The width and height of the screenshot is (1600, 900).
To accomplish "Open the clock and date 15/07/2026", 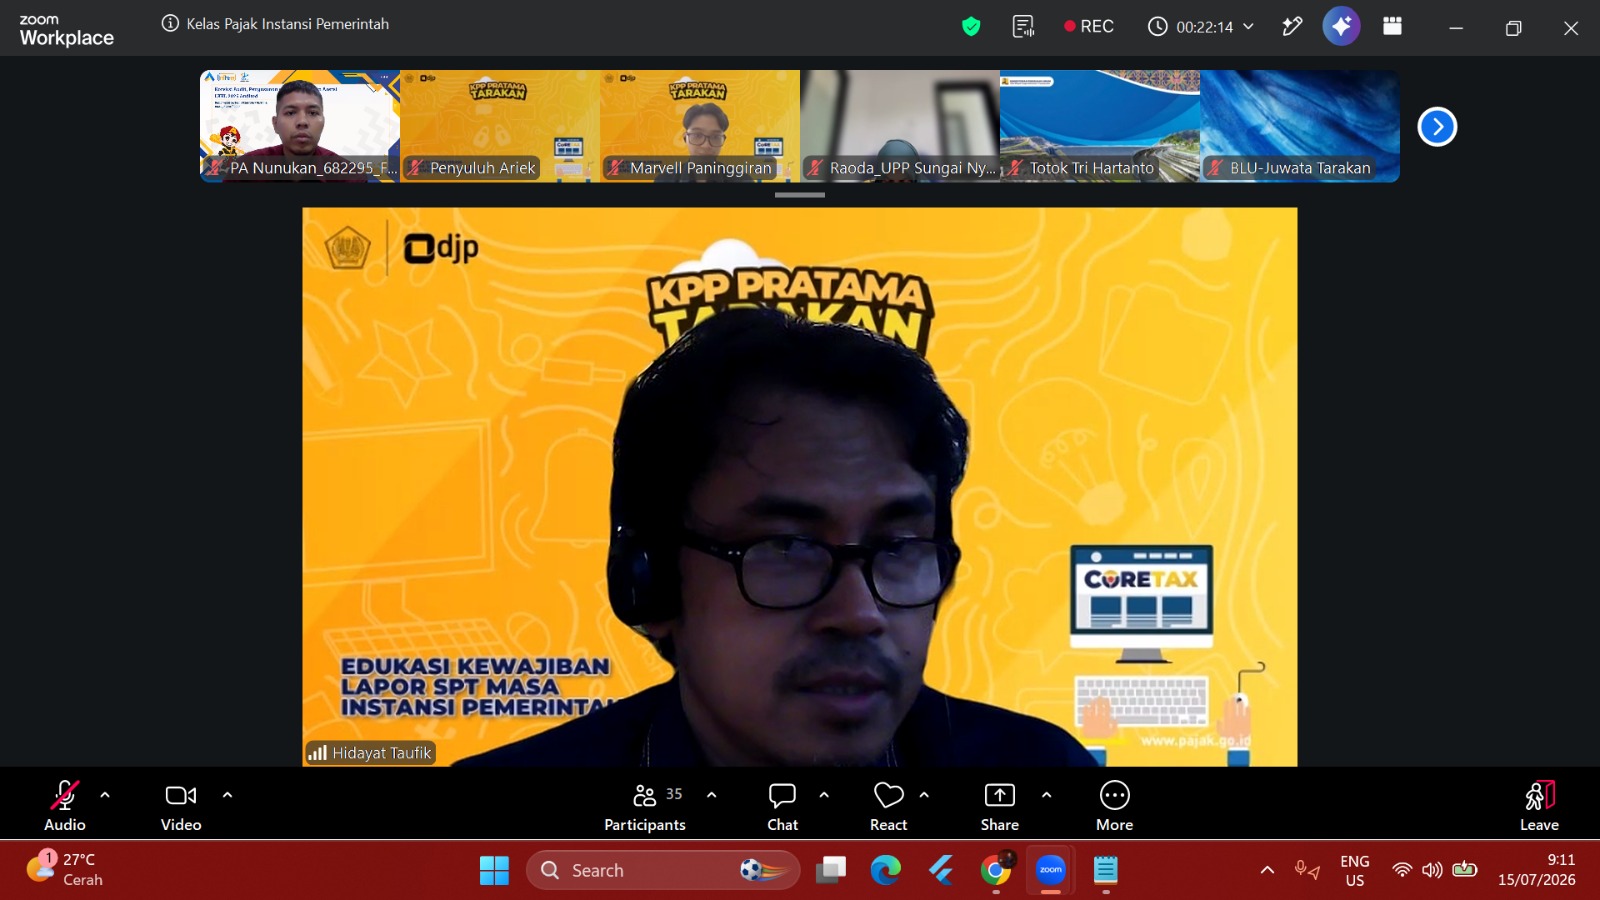I will [x=1537, y=871].
